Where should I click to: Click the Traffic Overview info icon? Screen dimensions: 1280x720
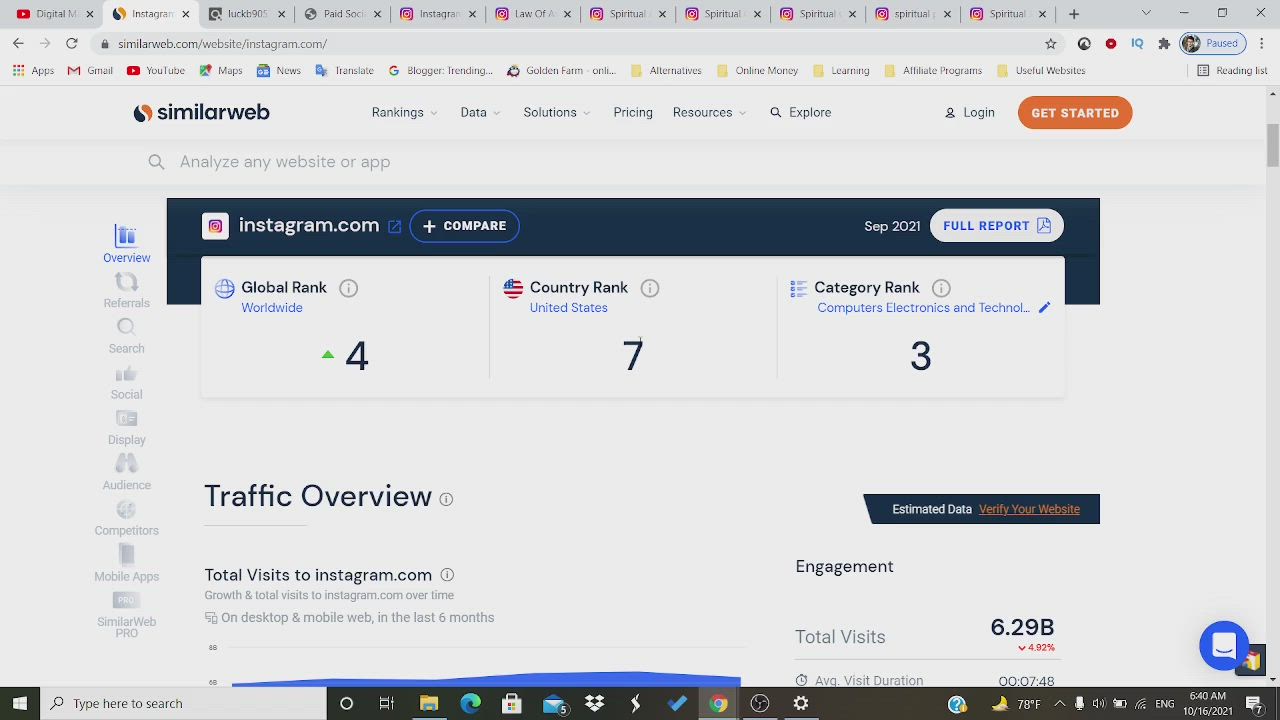446,499
